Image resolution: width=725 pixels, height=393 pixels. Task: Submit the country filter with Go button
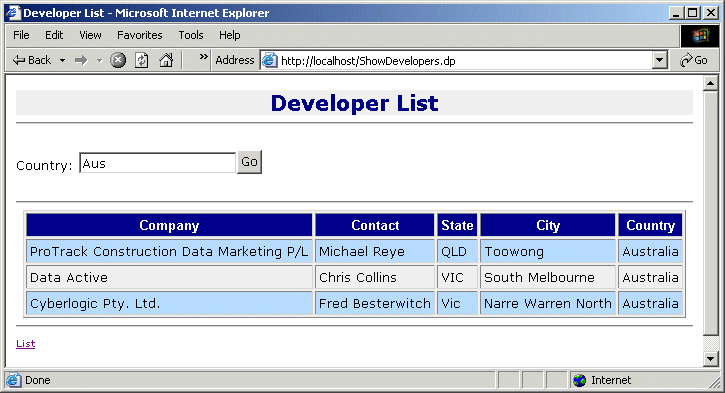point(249,162)
